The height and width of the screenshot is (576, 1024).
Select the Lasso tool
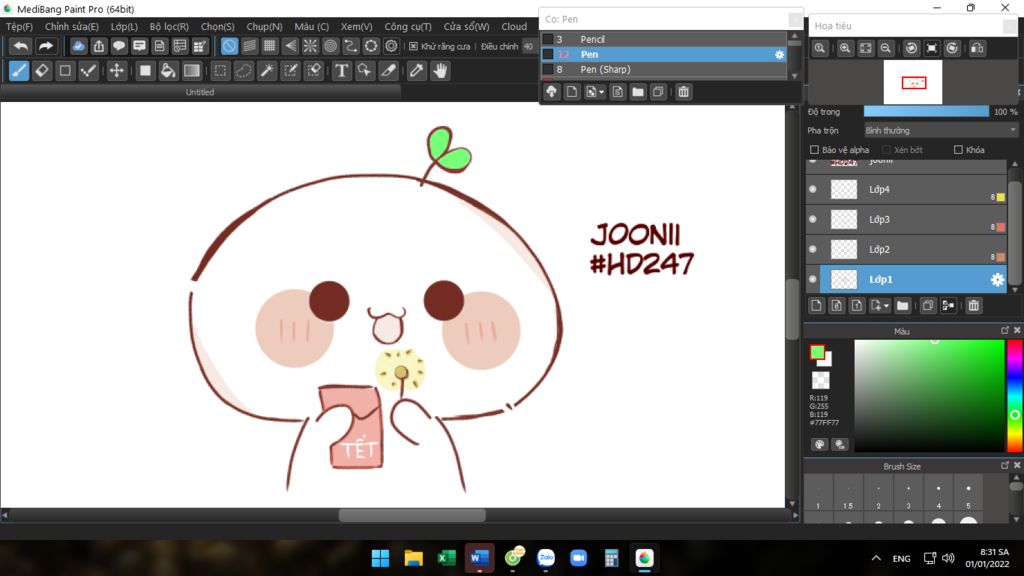click(244, 71)
